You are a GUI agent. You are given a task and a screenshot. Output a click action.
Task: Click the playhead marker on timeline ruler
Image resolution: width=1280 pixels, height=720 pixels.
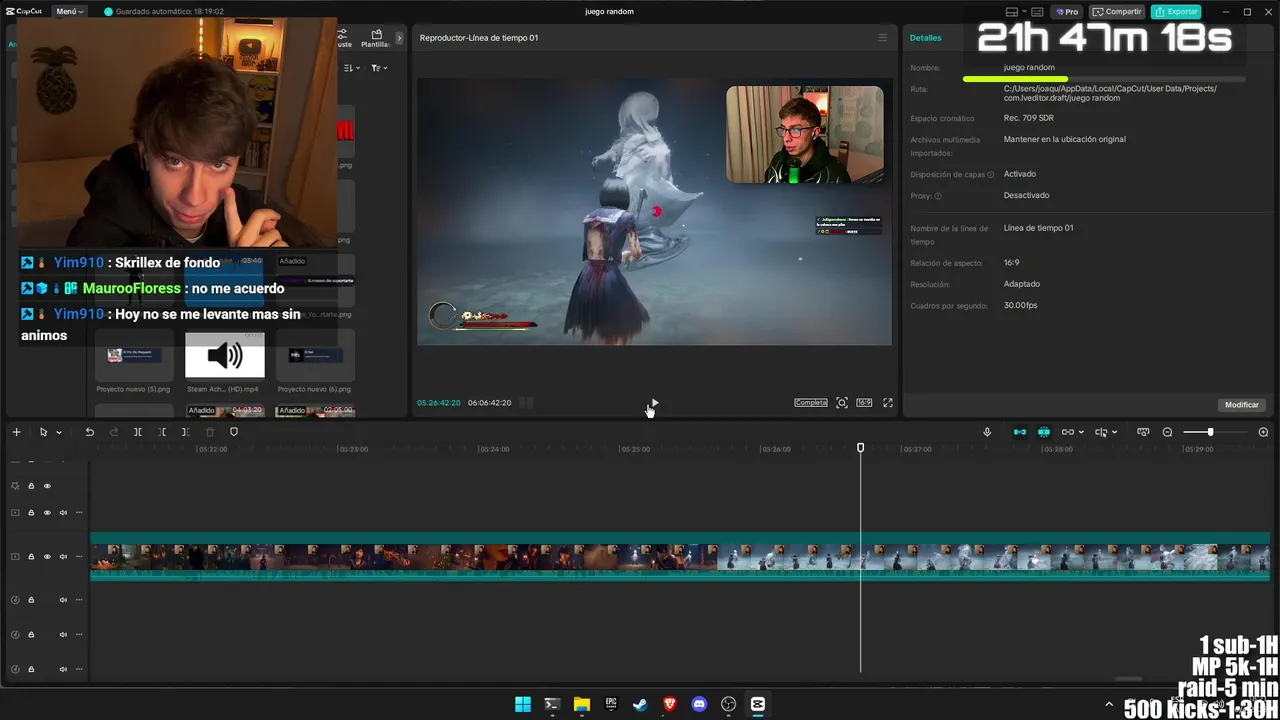(x=860, y=448)
